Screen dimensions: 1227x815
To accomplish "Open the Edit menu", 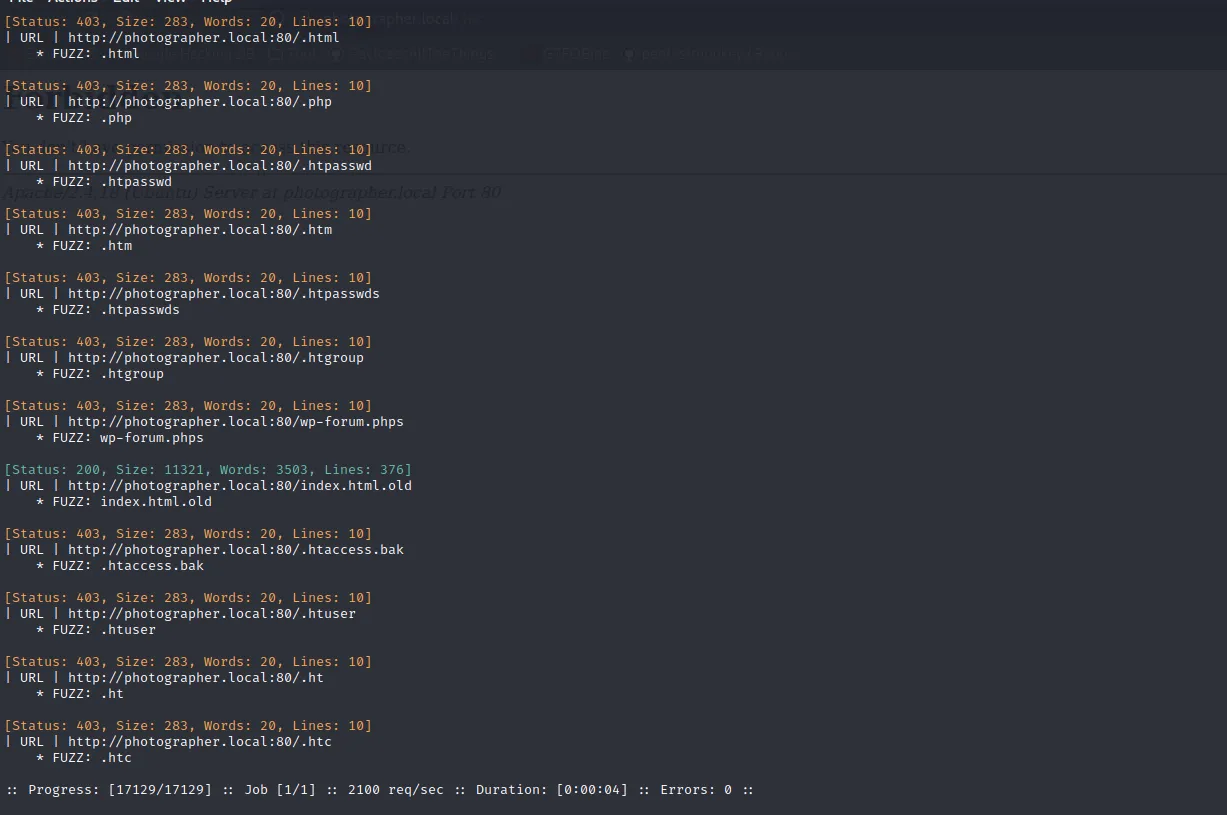I will pos(126,2).
